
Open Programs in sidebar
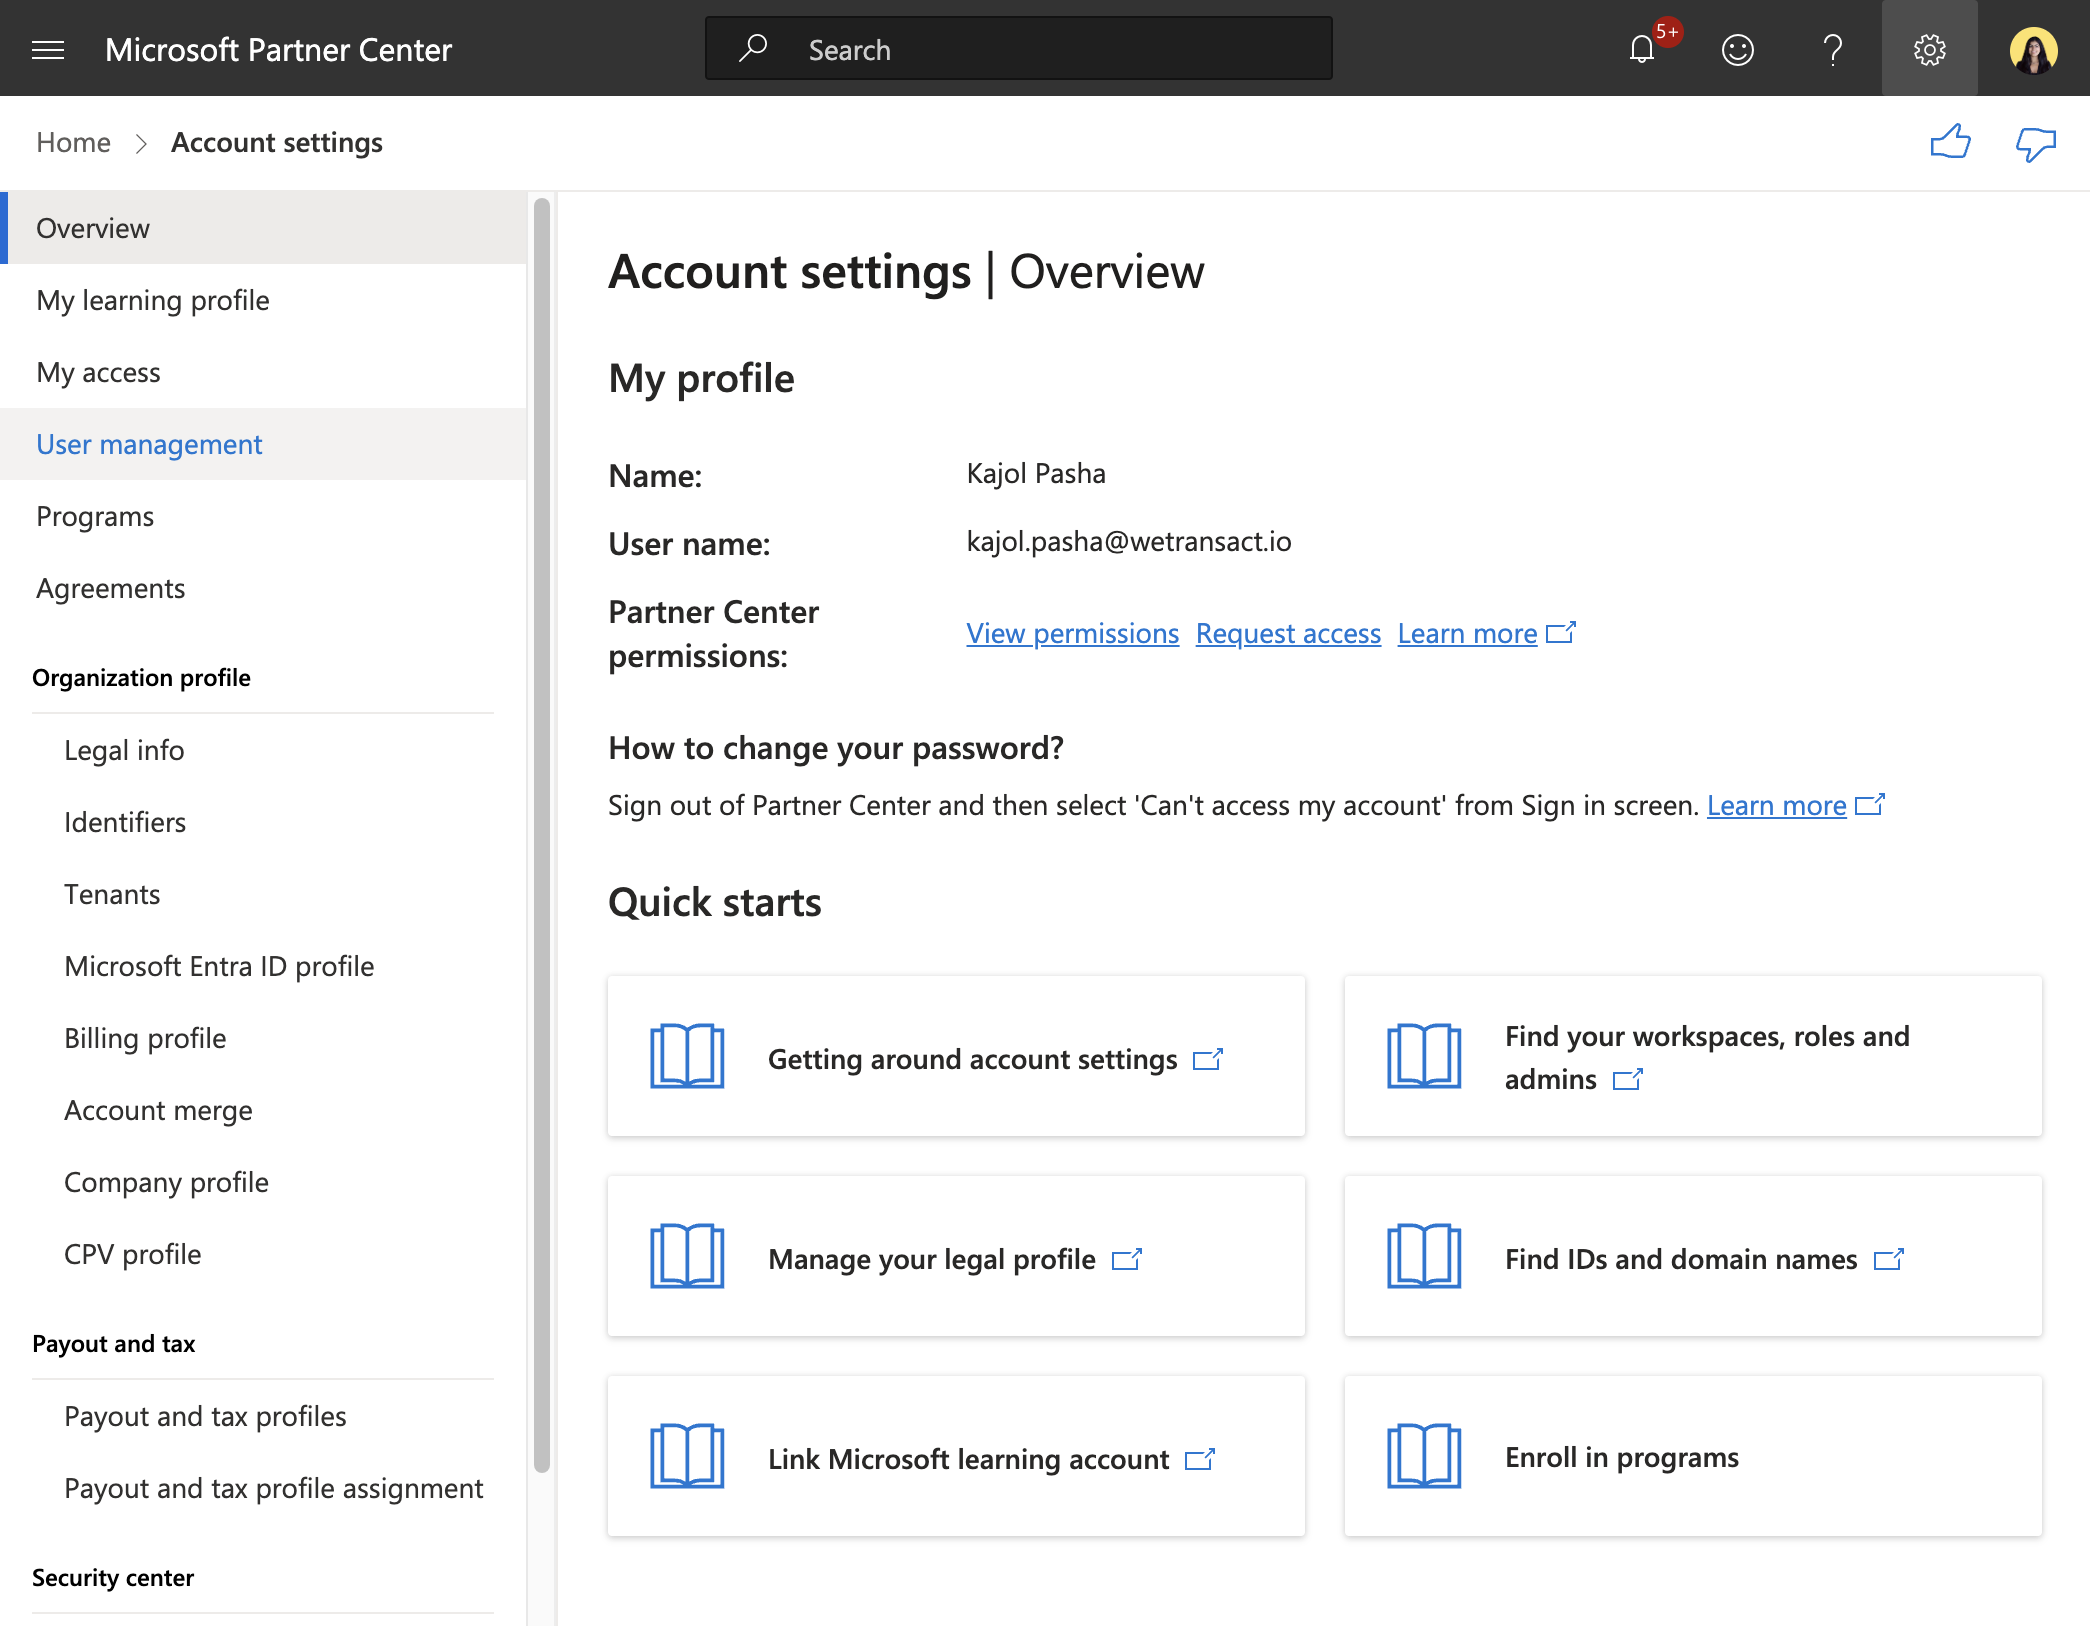tap(263, 516)
